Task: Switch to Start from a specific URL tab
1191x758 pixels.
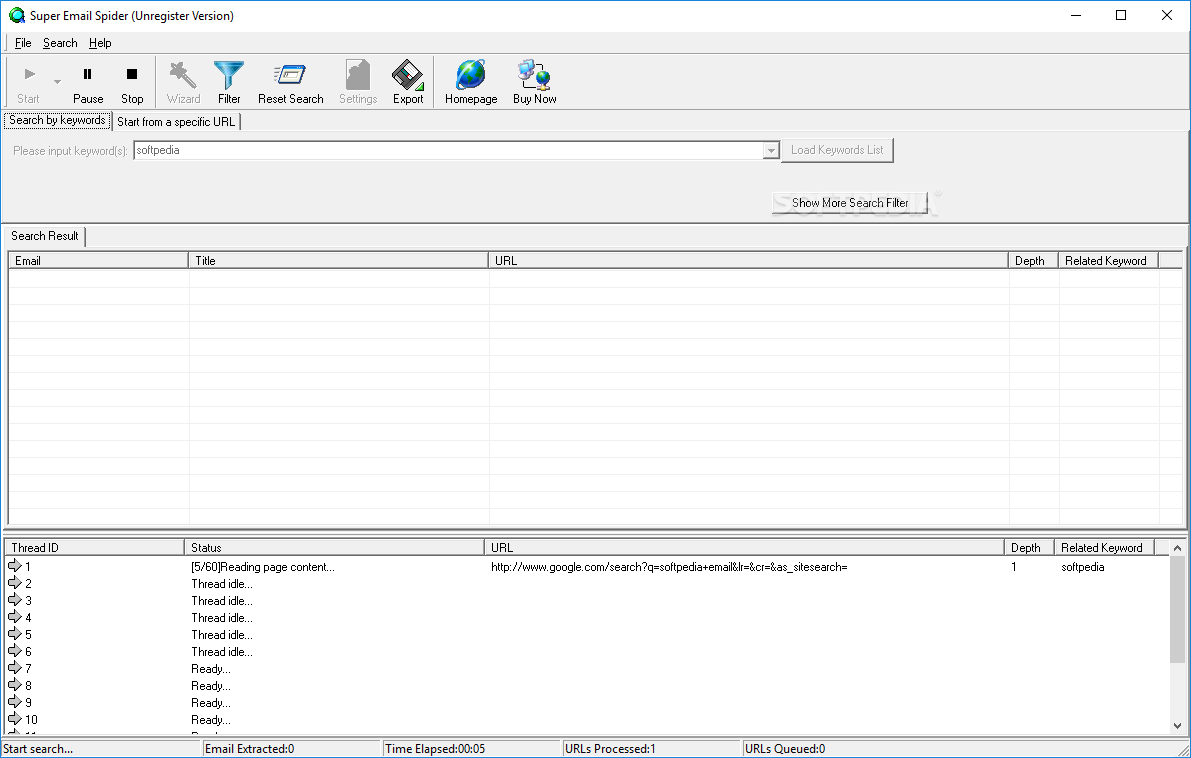Action: pos(176,122)
